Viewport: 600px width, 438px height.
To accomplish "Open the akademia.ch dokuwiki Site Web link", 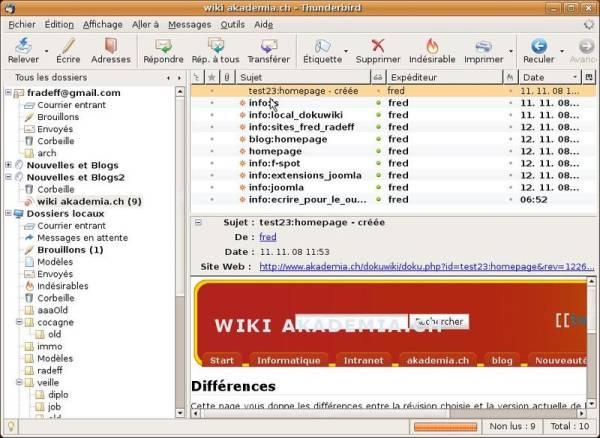I will [427, 267].
